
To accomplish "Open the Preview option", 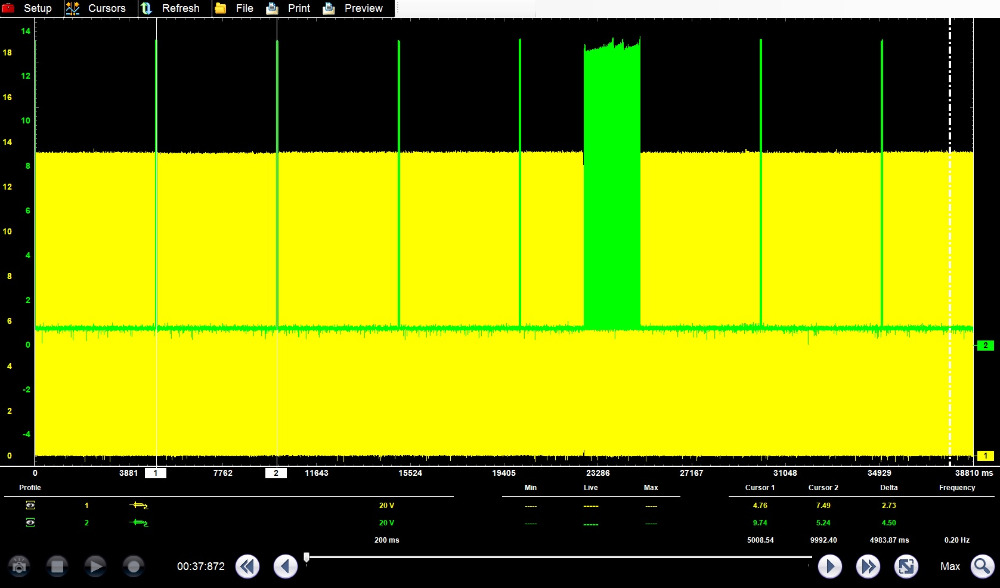I will (364, 8).
